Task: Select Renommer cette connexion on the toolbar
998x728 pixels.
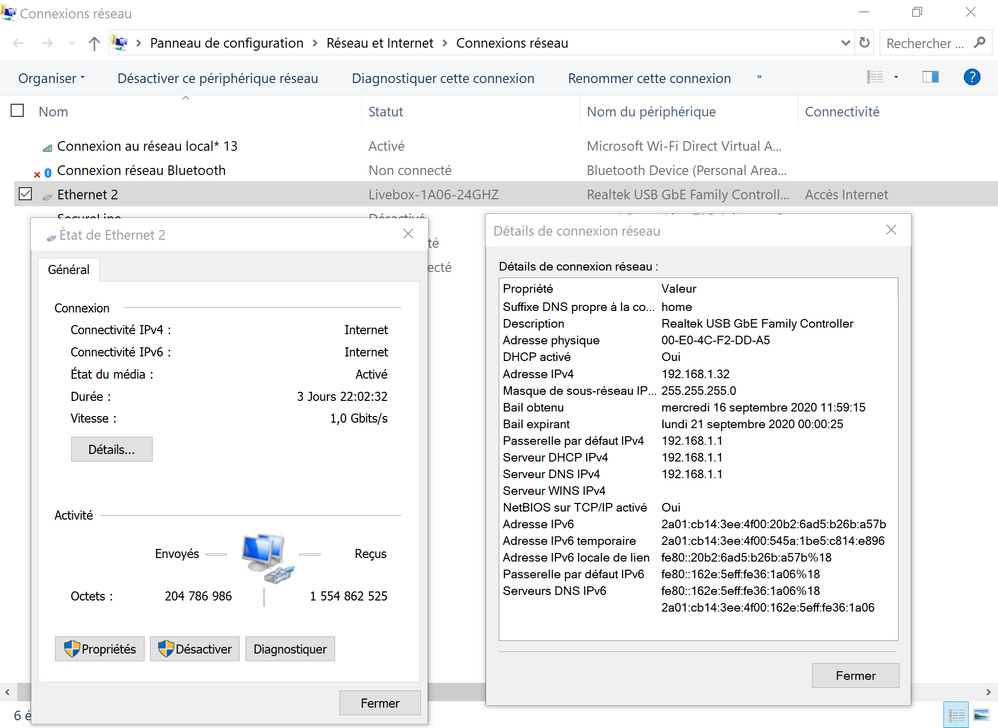Action: click(x=649, y=77)
